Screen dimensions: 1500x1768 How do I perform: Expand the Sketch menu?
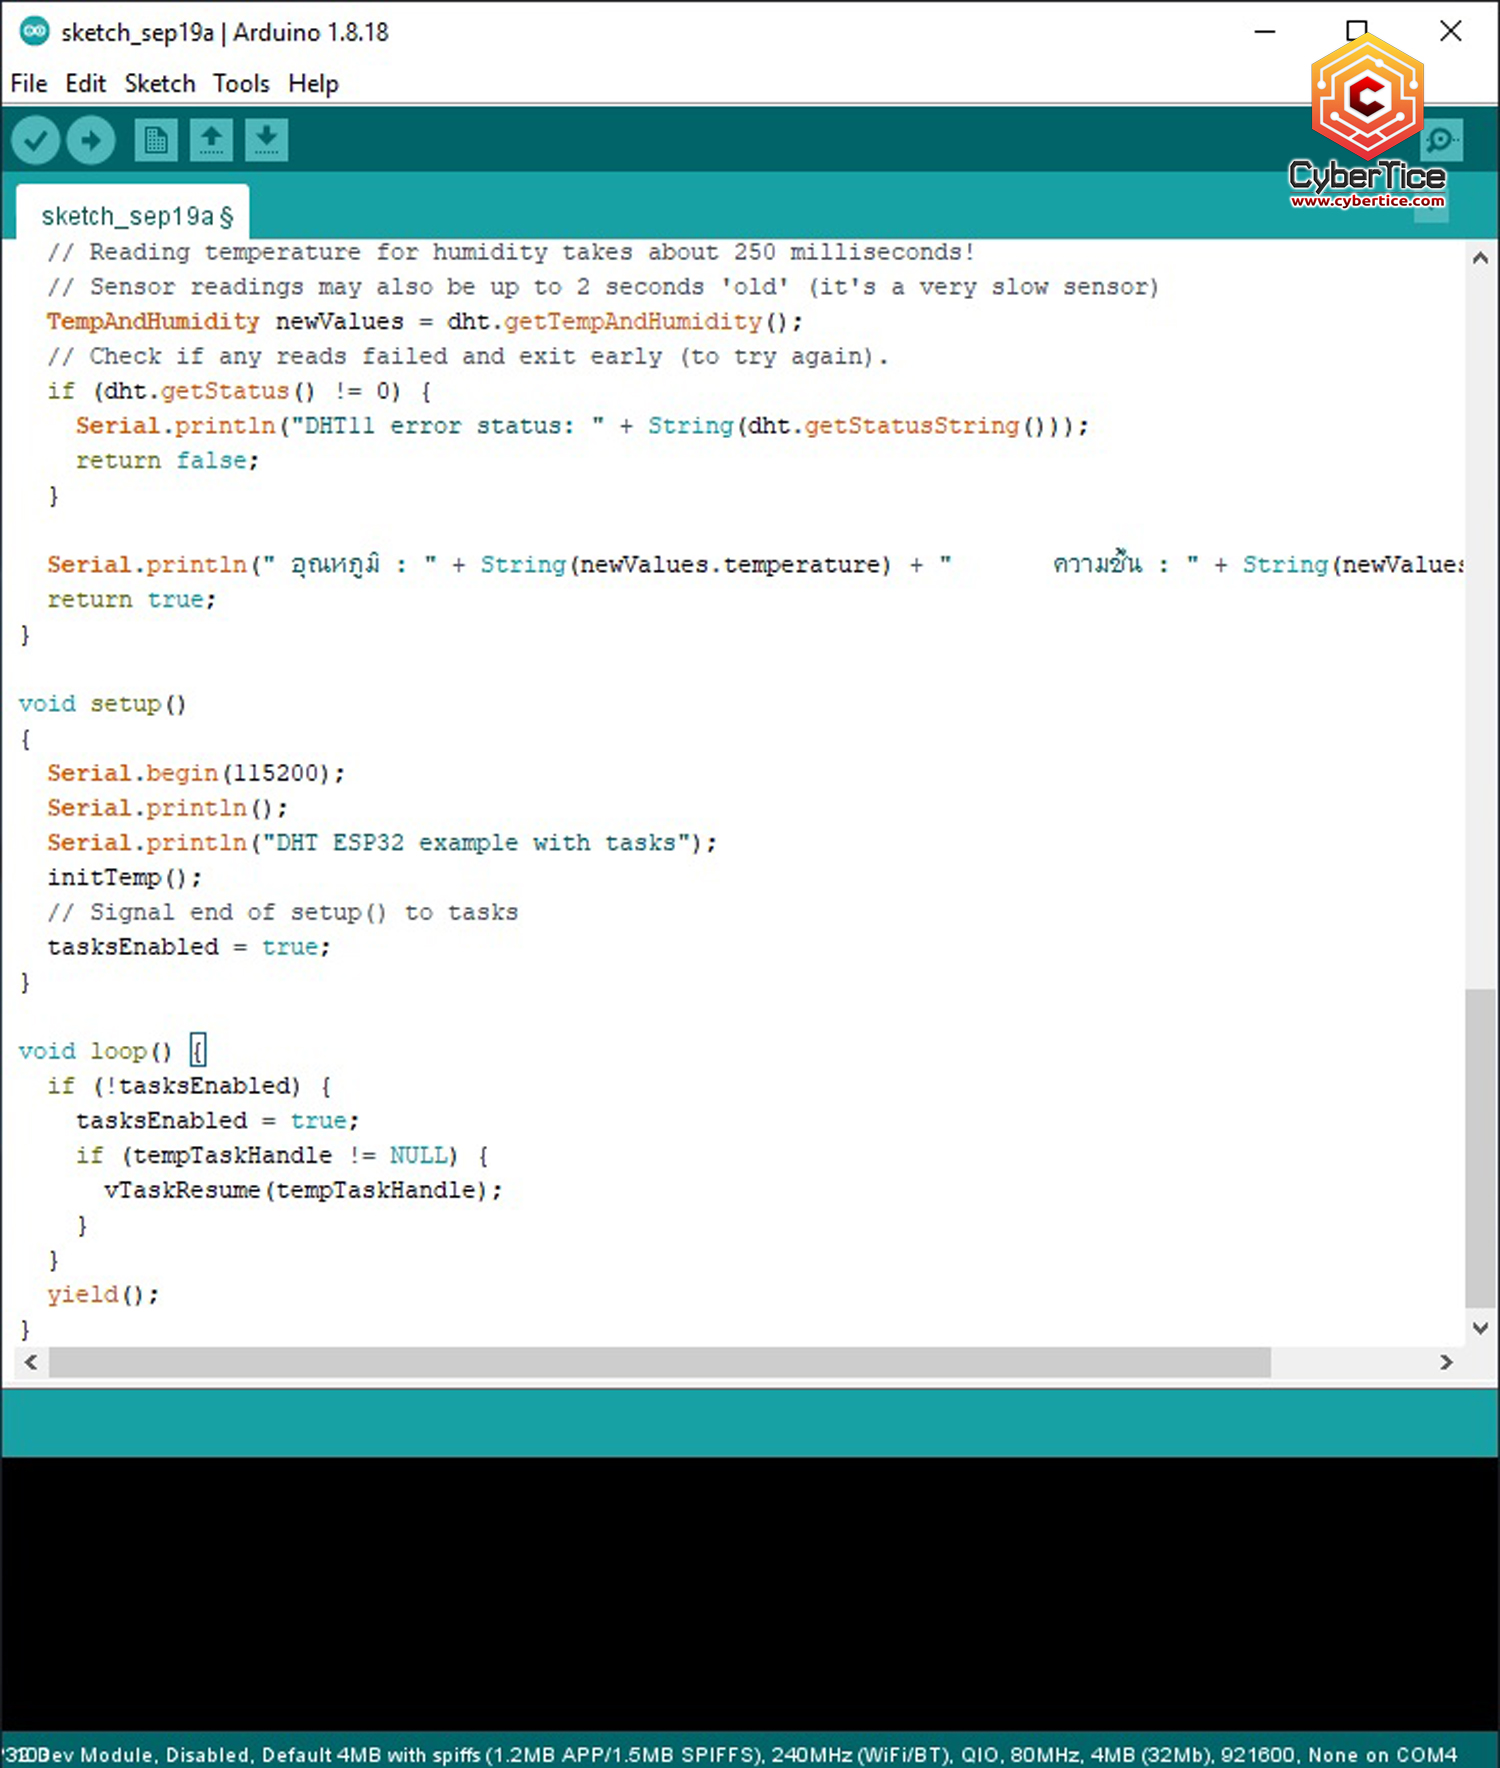159,84
